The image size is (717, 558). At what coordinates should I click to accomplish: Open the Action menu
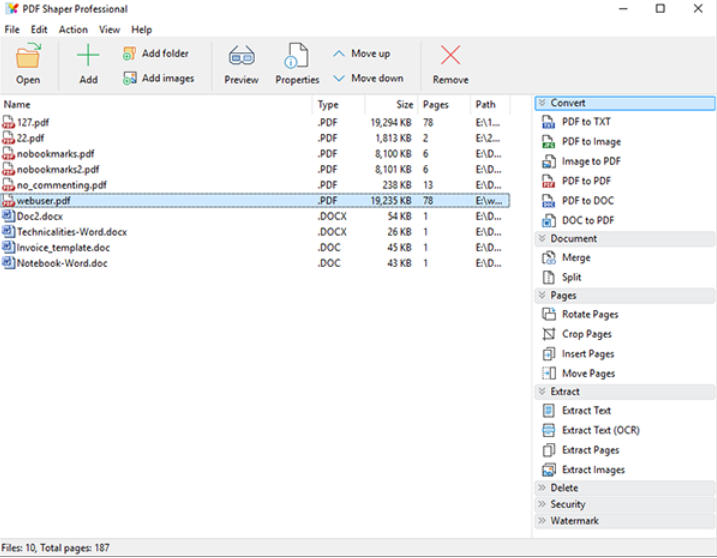click(73, 30)
